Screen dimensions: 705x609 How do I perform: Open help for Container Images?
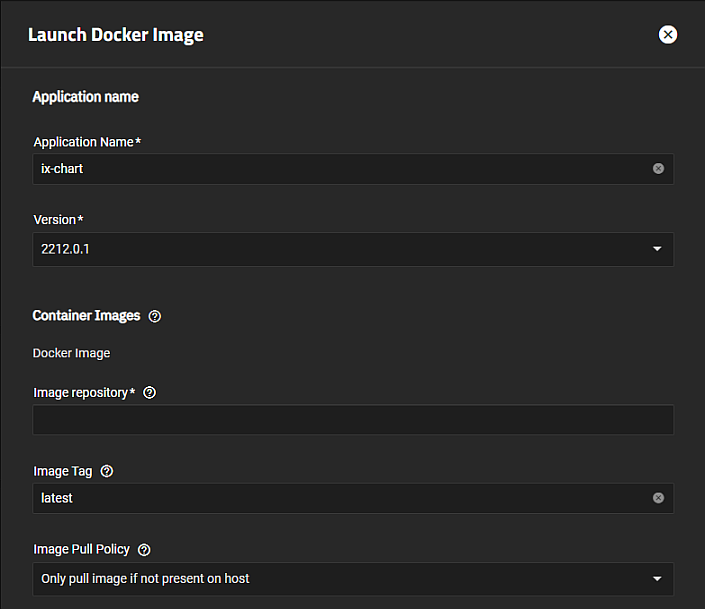(155, 316)
